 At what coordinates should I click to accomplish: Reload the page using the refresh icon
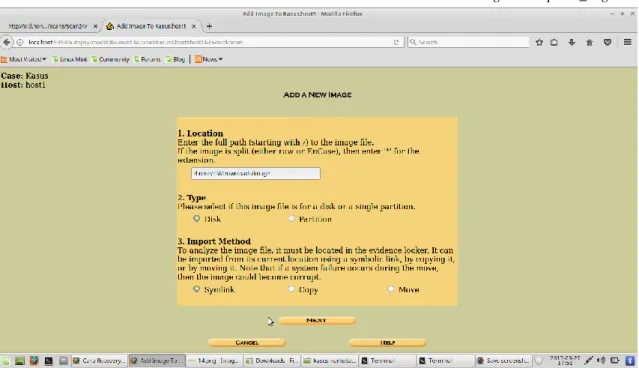(396, 42)
